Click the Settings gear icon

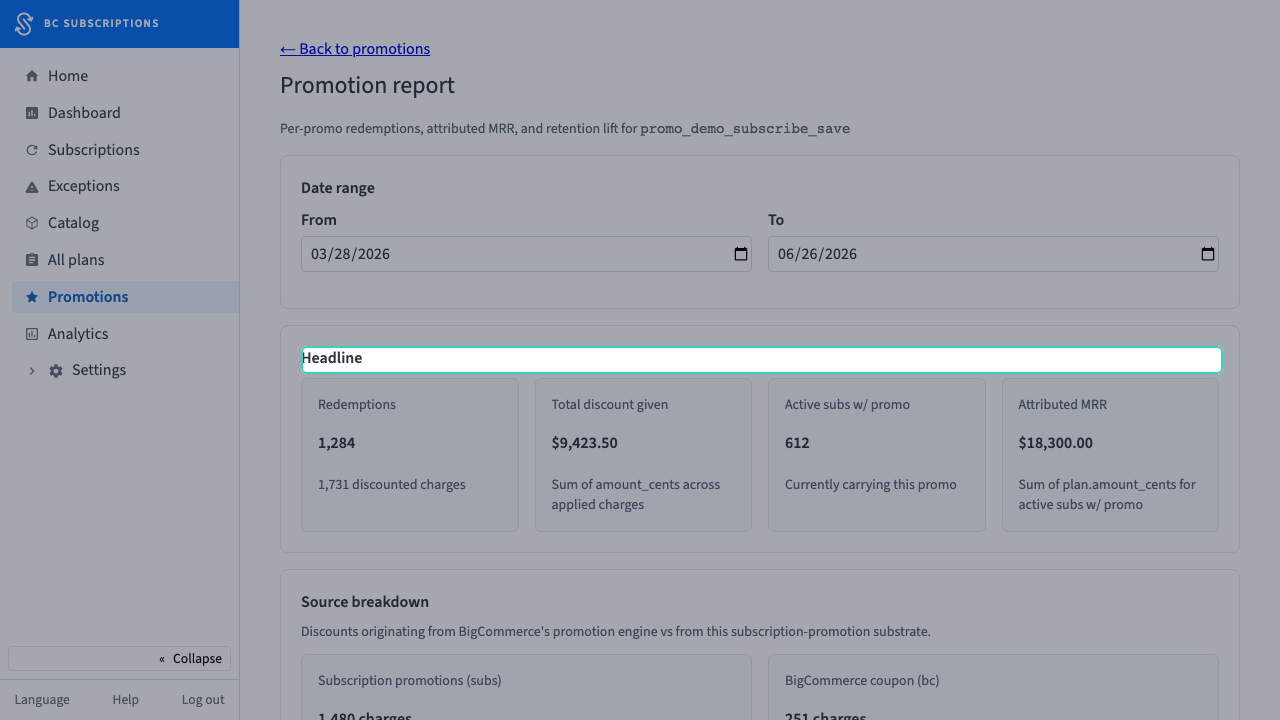56,371
